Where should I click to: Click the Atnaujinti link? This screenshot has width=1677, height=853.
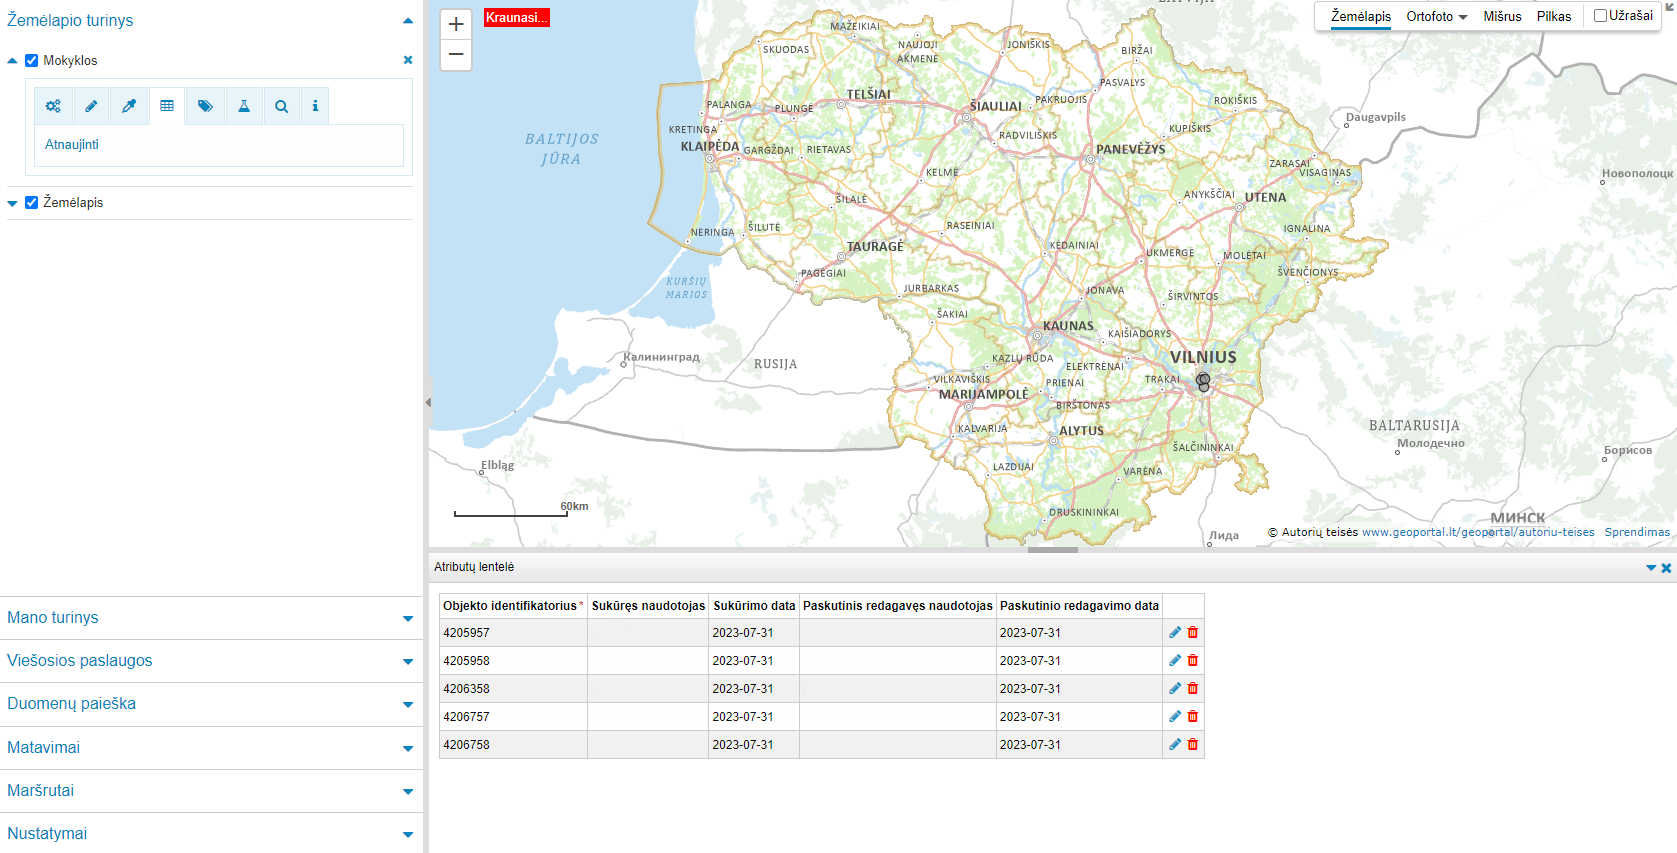pos(72,145)
